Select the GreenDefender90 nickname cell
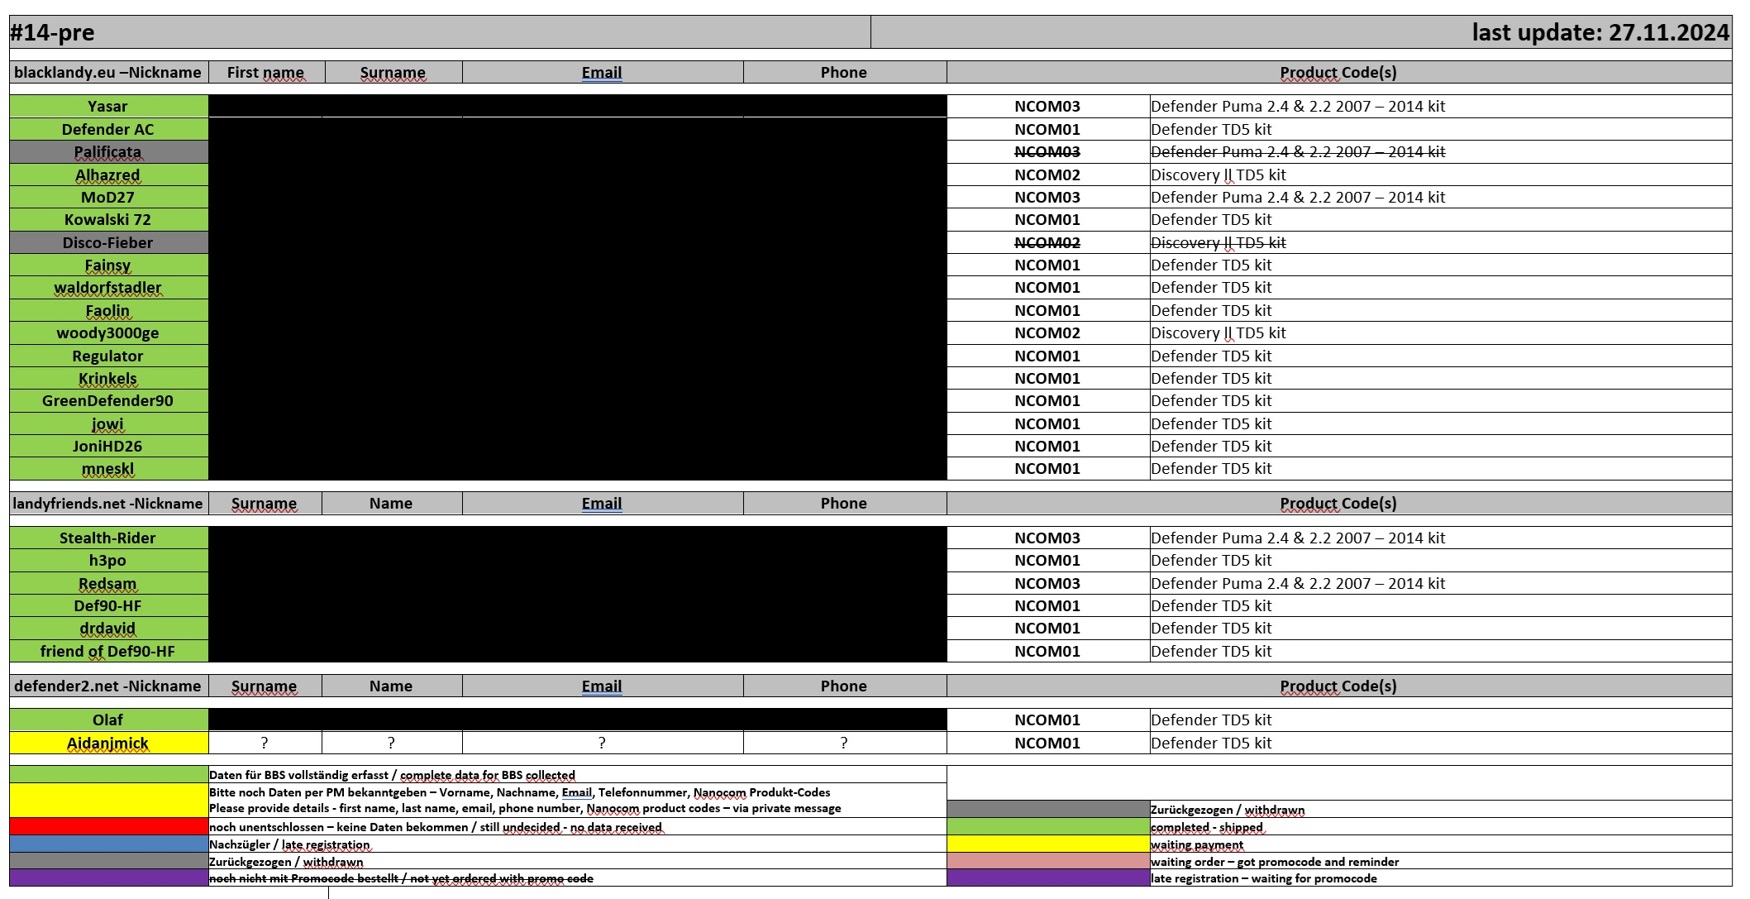The image size is (1750, 899). (x=108, y=400)
